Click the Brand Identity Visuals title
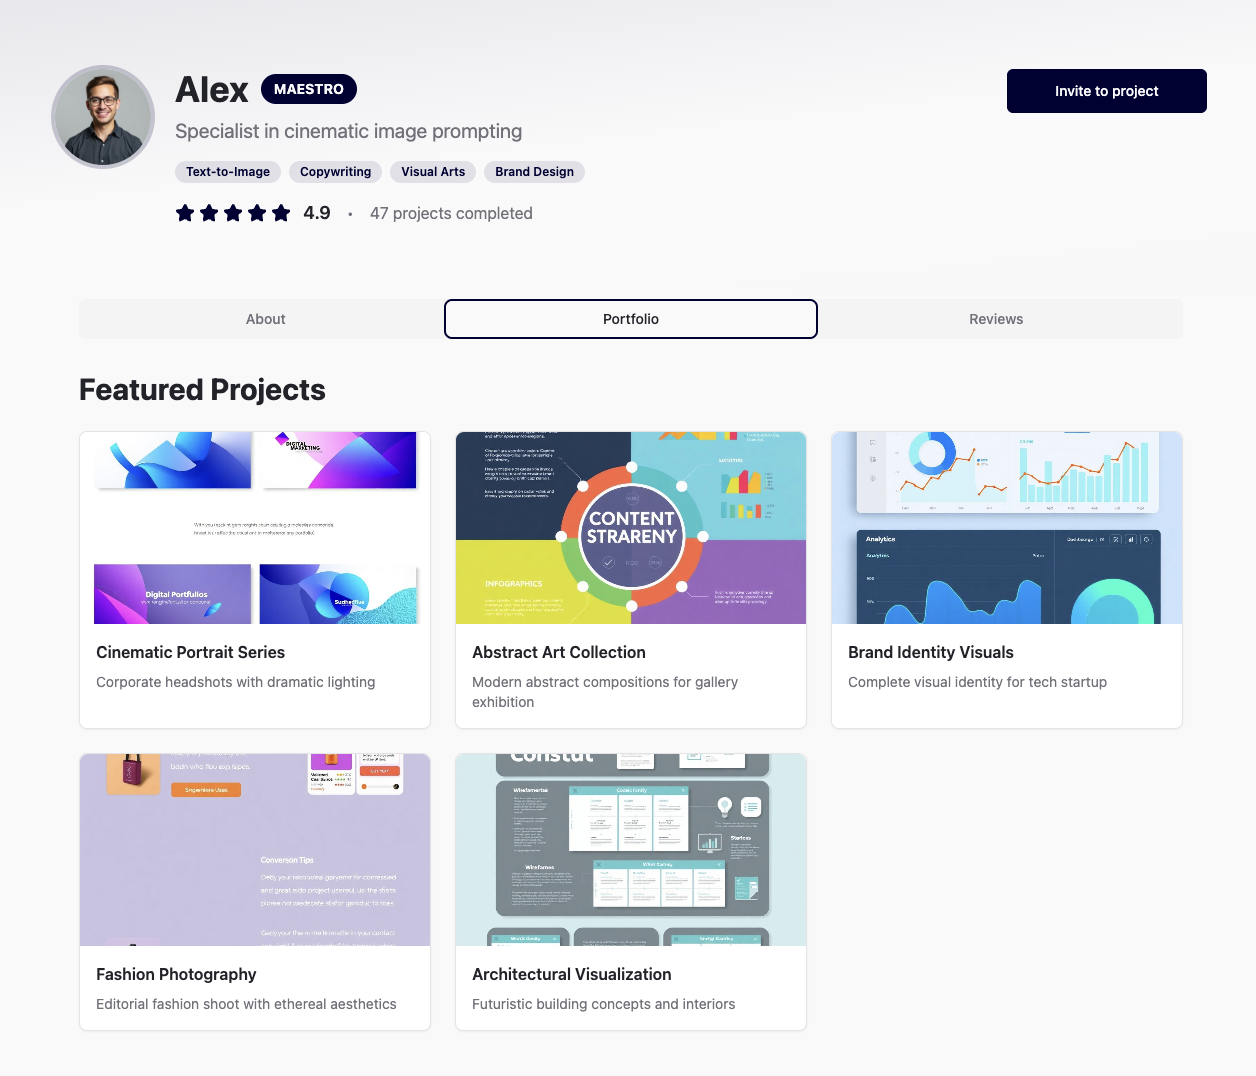Viewport: 1256px width, 1076px height. pyautogui.click(x=931, y=652)
